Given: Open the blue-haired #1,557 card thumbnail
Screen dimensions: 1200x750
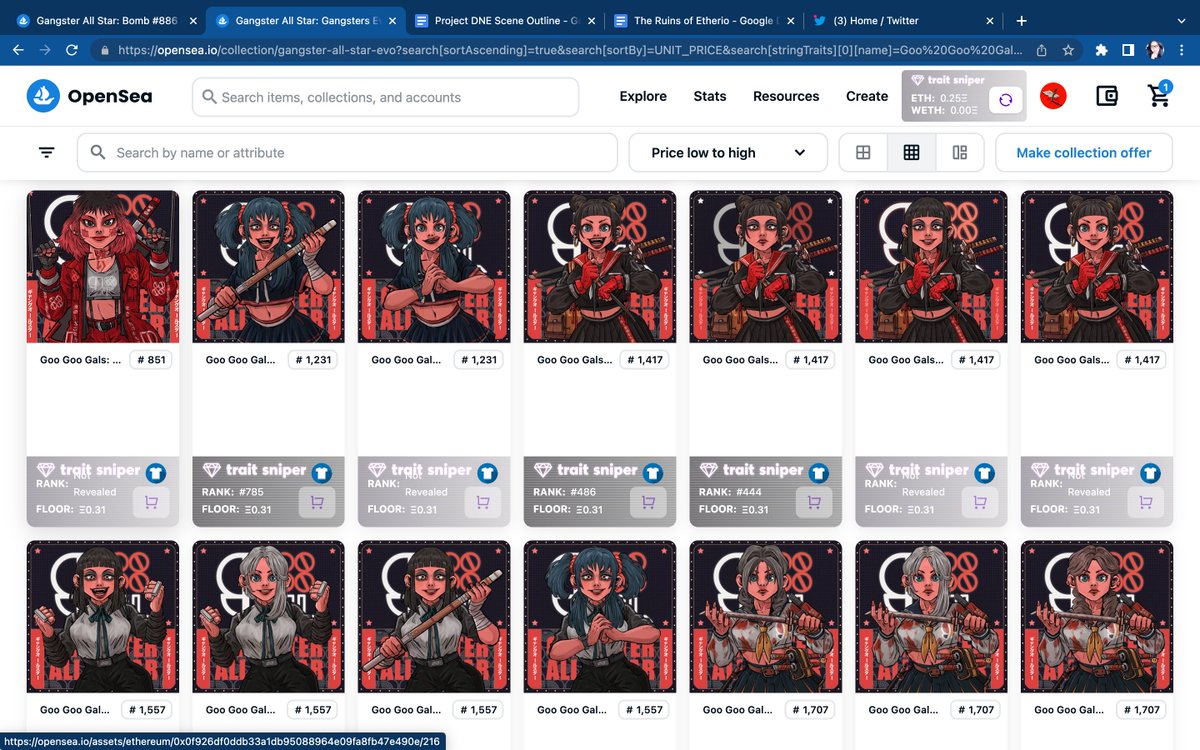Looking at the screenshot, I should coord(601,617).
